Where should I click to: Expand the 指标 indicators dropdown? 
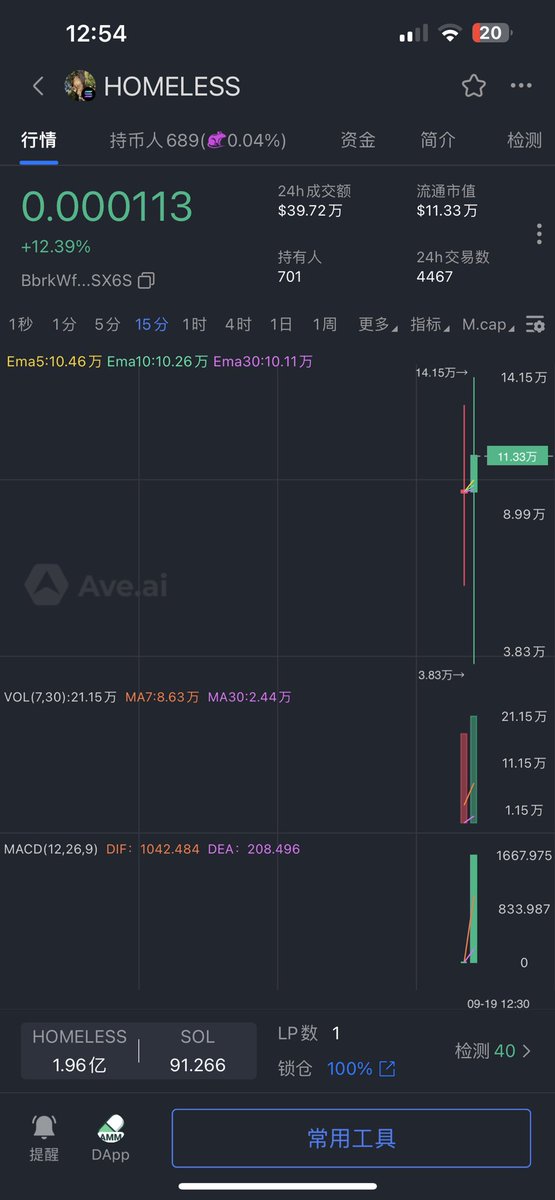pyautogui.click(x=429, y=324)
